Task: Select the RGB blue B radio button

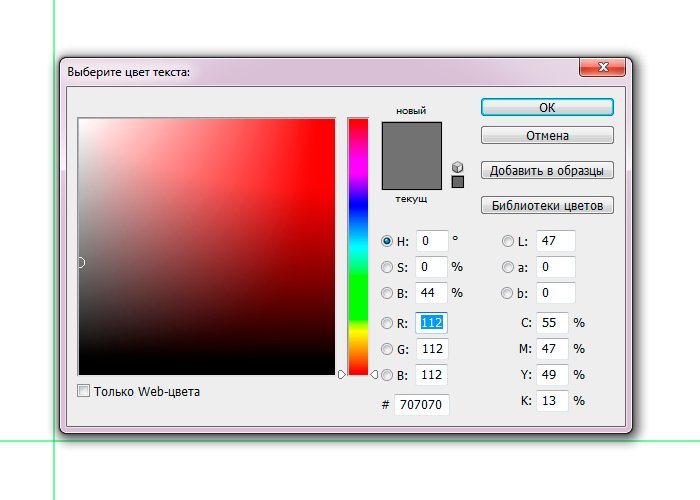Action: pyautogui.click(x=387, y=375)
